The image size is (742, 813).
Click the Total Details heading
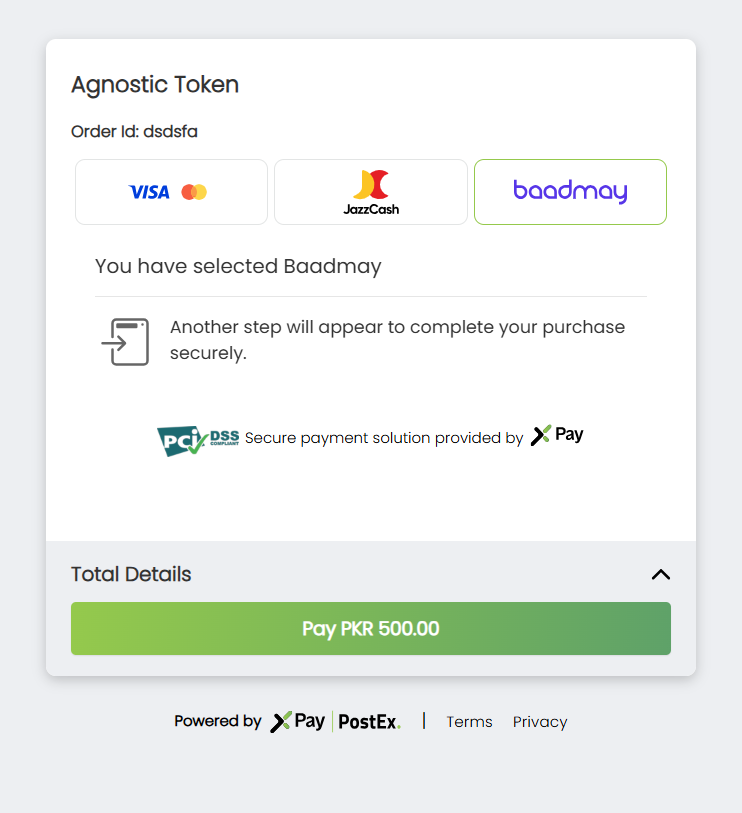pos(131,574)
